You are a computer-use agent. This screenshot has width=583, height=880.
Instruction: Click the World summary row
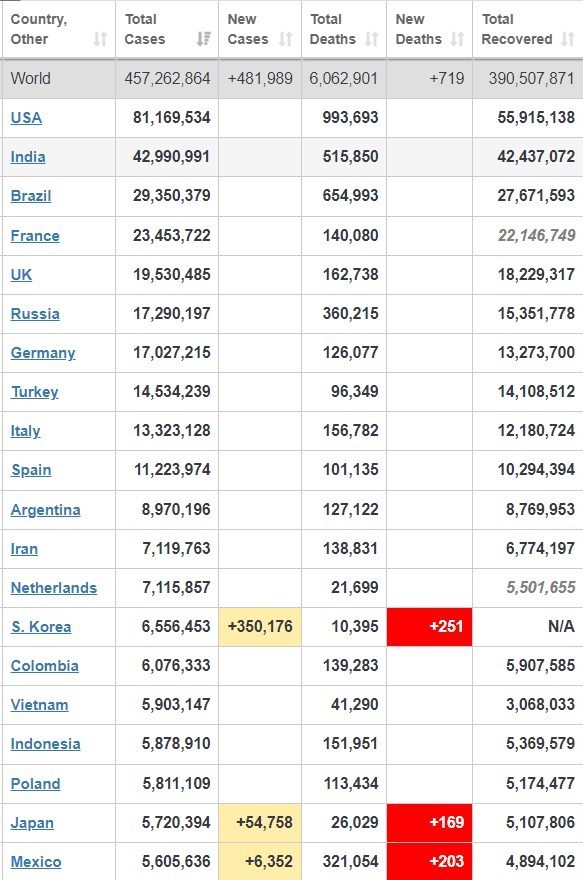[x=291, y=79]
